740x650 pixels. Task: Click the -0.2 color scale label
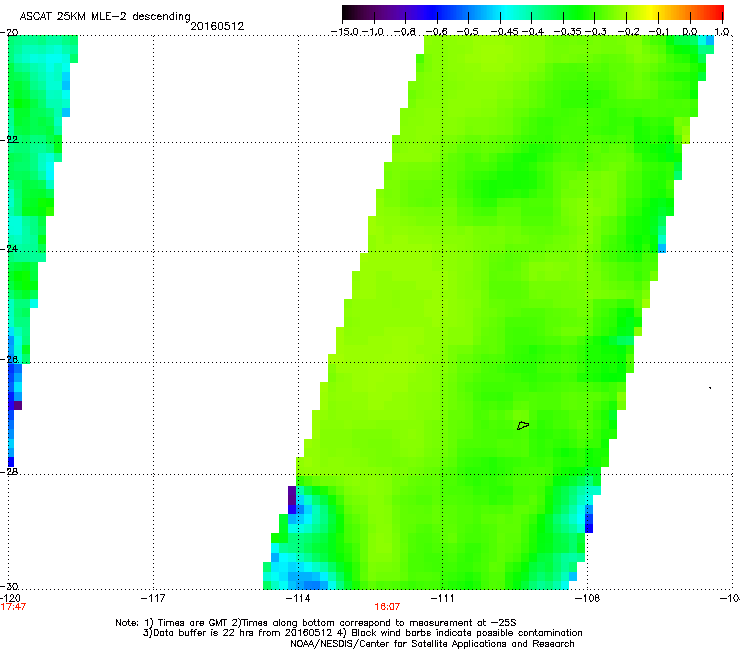[x=629, y=32]
